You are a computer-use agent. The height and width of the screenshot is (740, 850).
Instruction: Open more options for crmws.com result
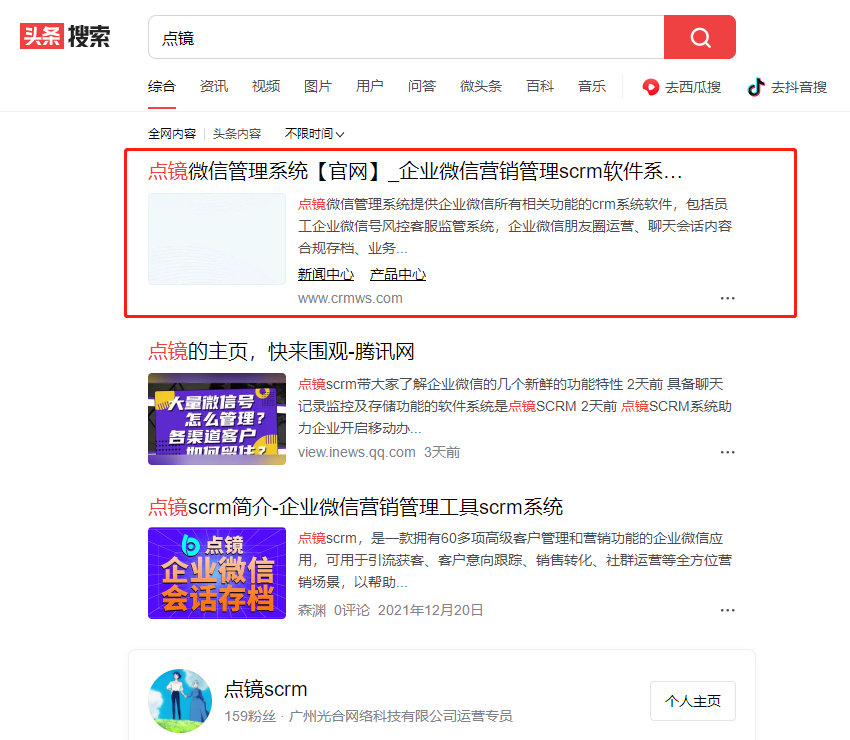(x=727, y=298)
